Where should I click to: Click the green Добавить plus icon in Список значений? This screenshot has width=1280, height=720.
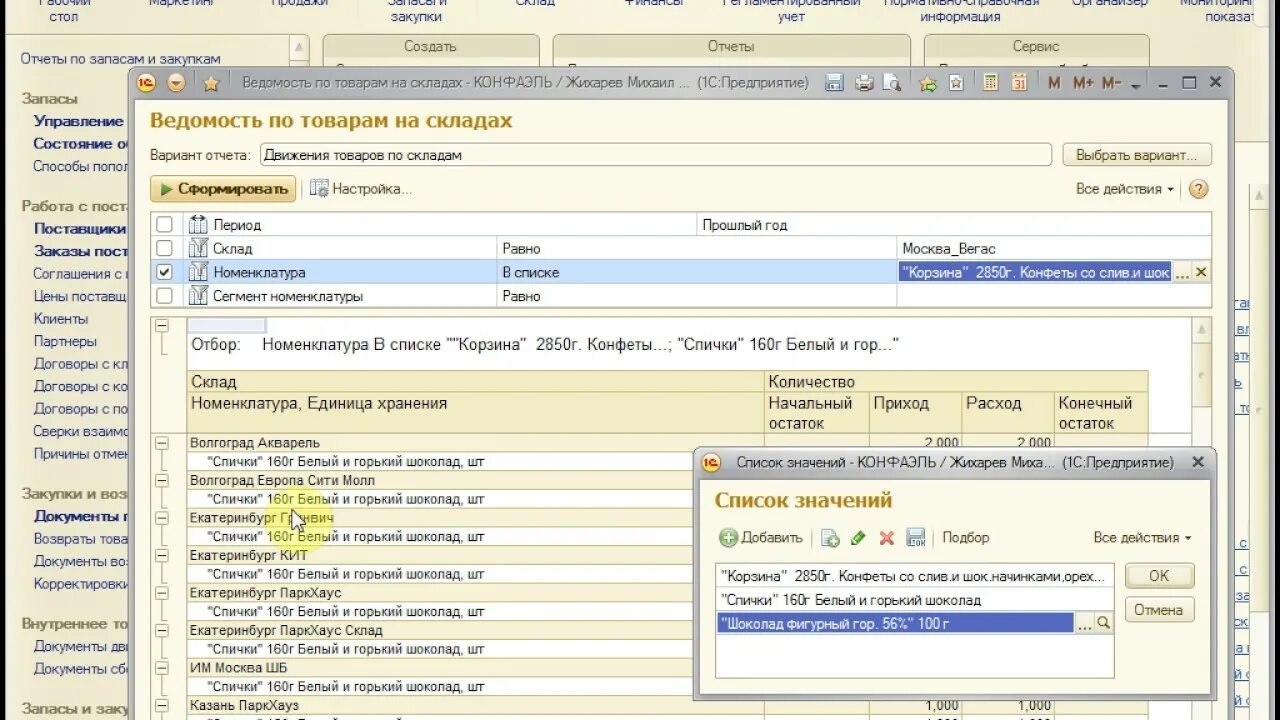tap(729, 538)
